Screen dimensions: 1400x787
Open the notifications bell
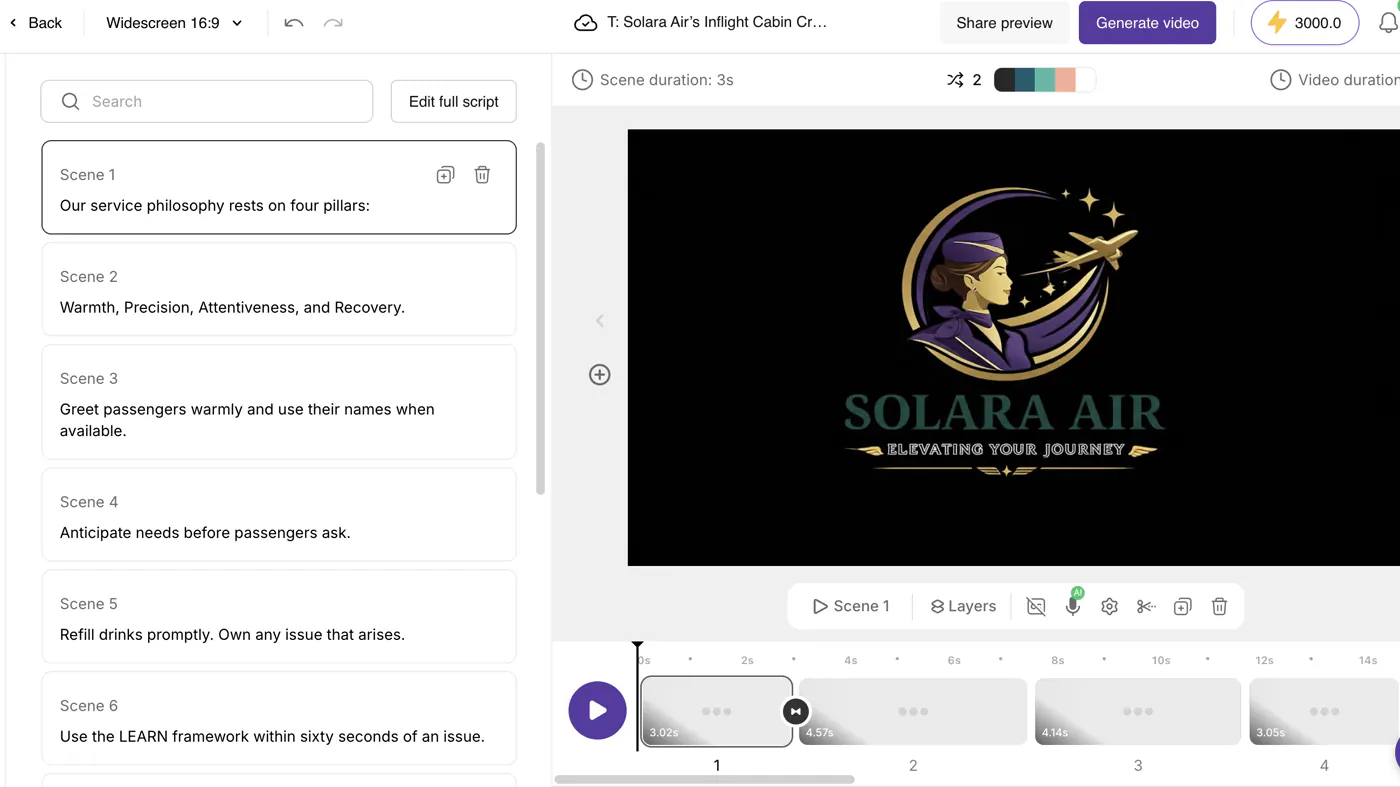click(x=1388, y=23)
